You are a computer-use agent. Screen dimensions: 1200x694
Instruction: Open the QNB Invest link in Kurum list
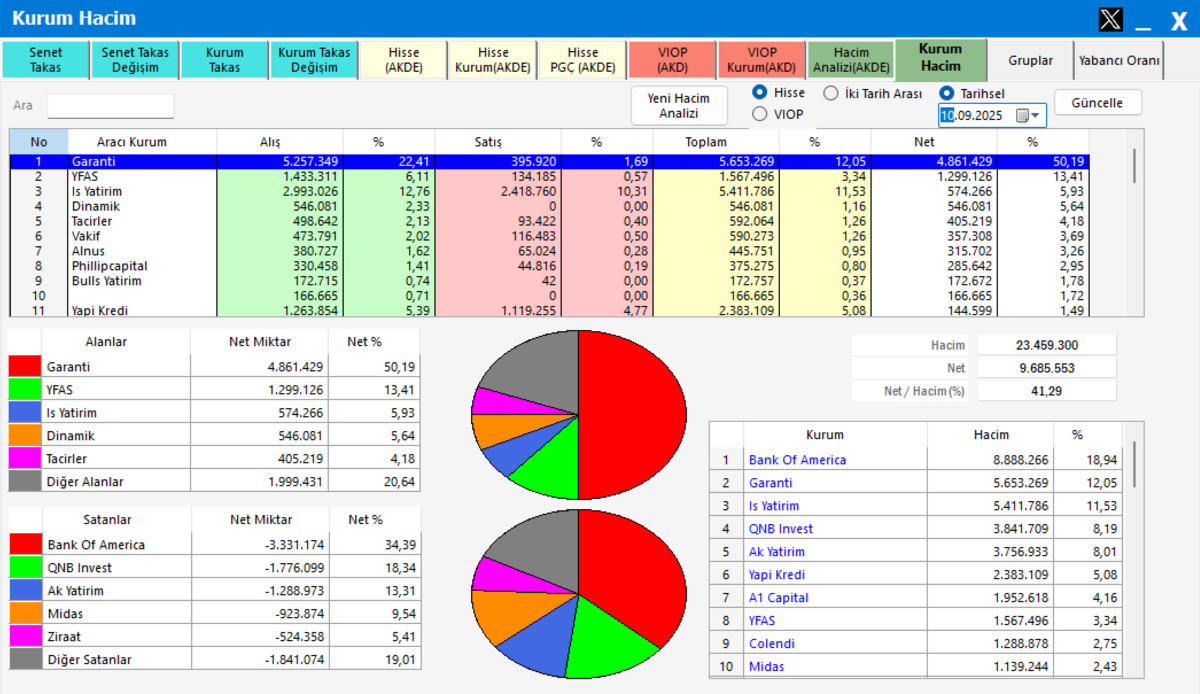(x=781, y=529)
